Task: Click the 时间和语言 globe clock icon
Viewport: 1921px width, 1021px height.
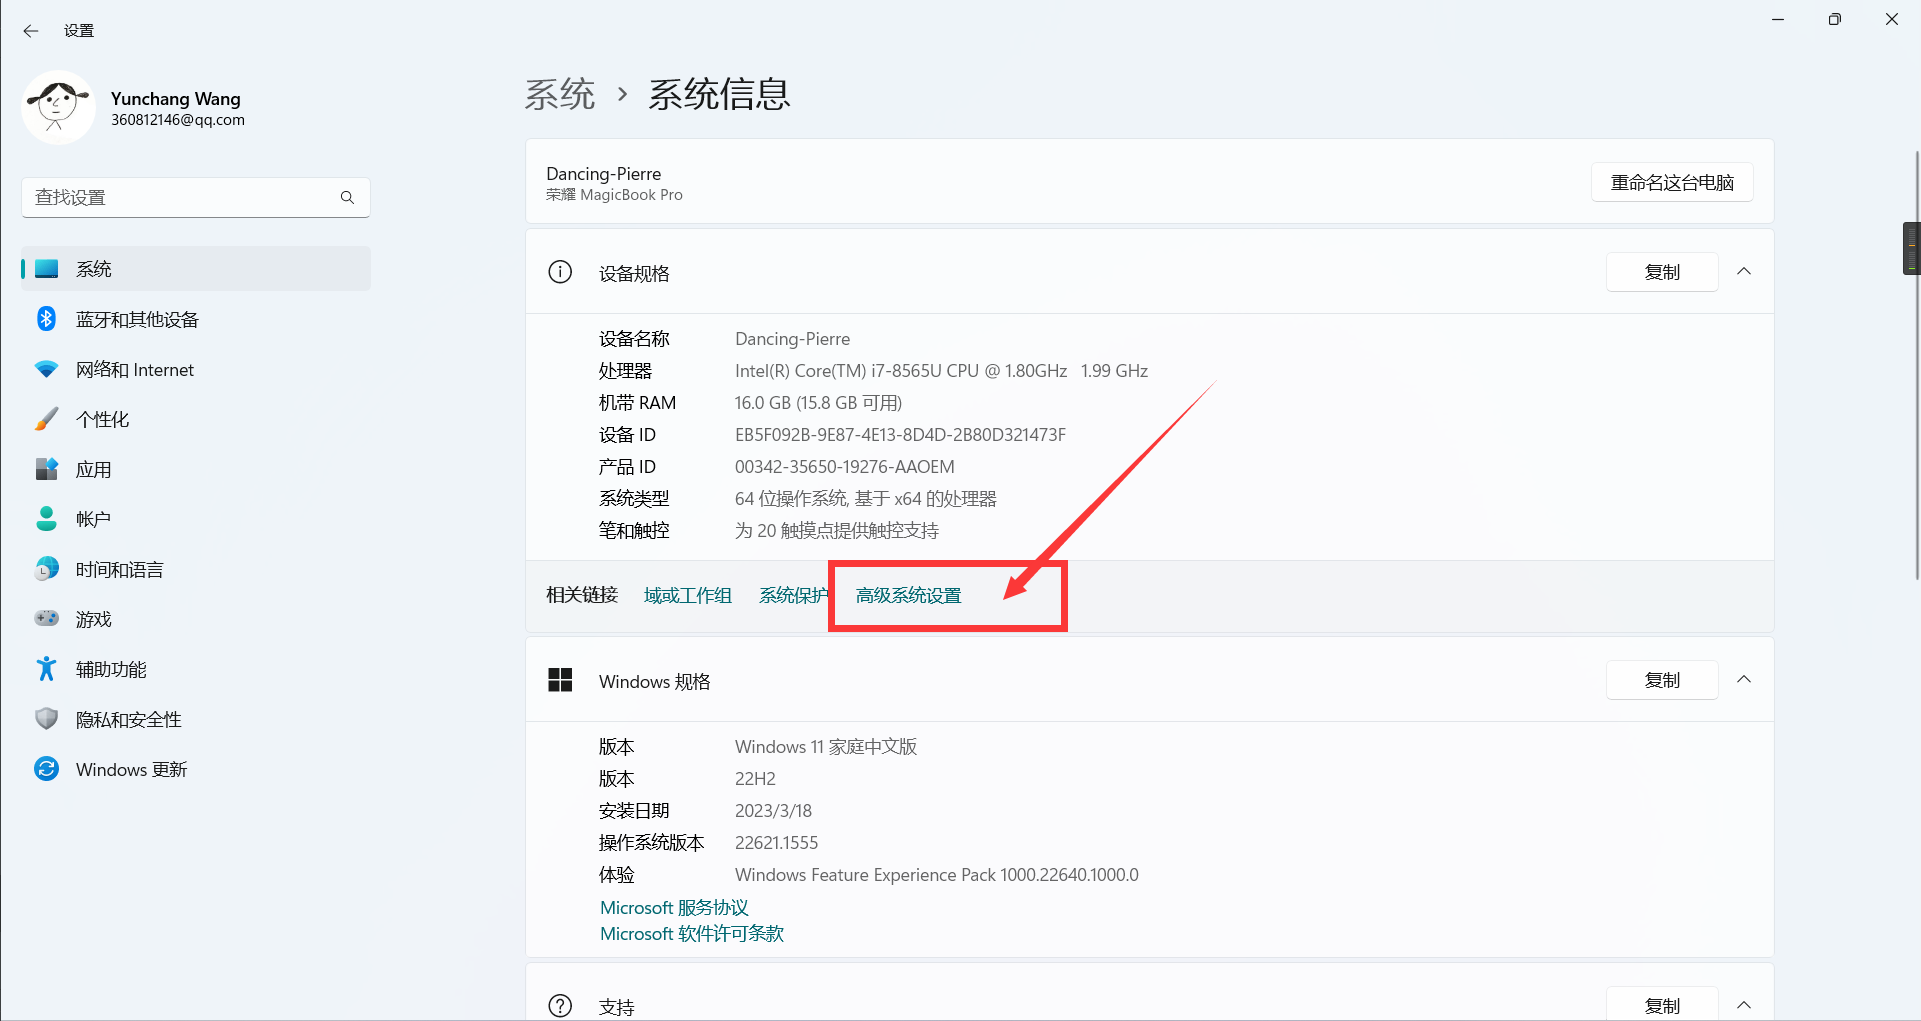Action: pos(46,569)
